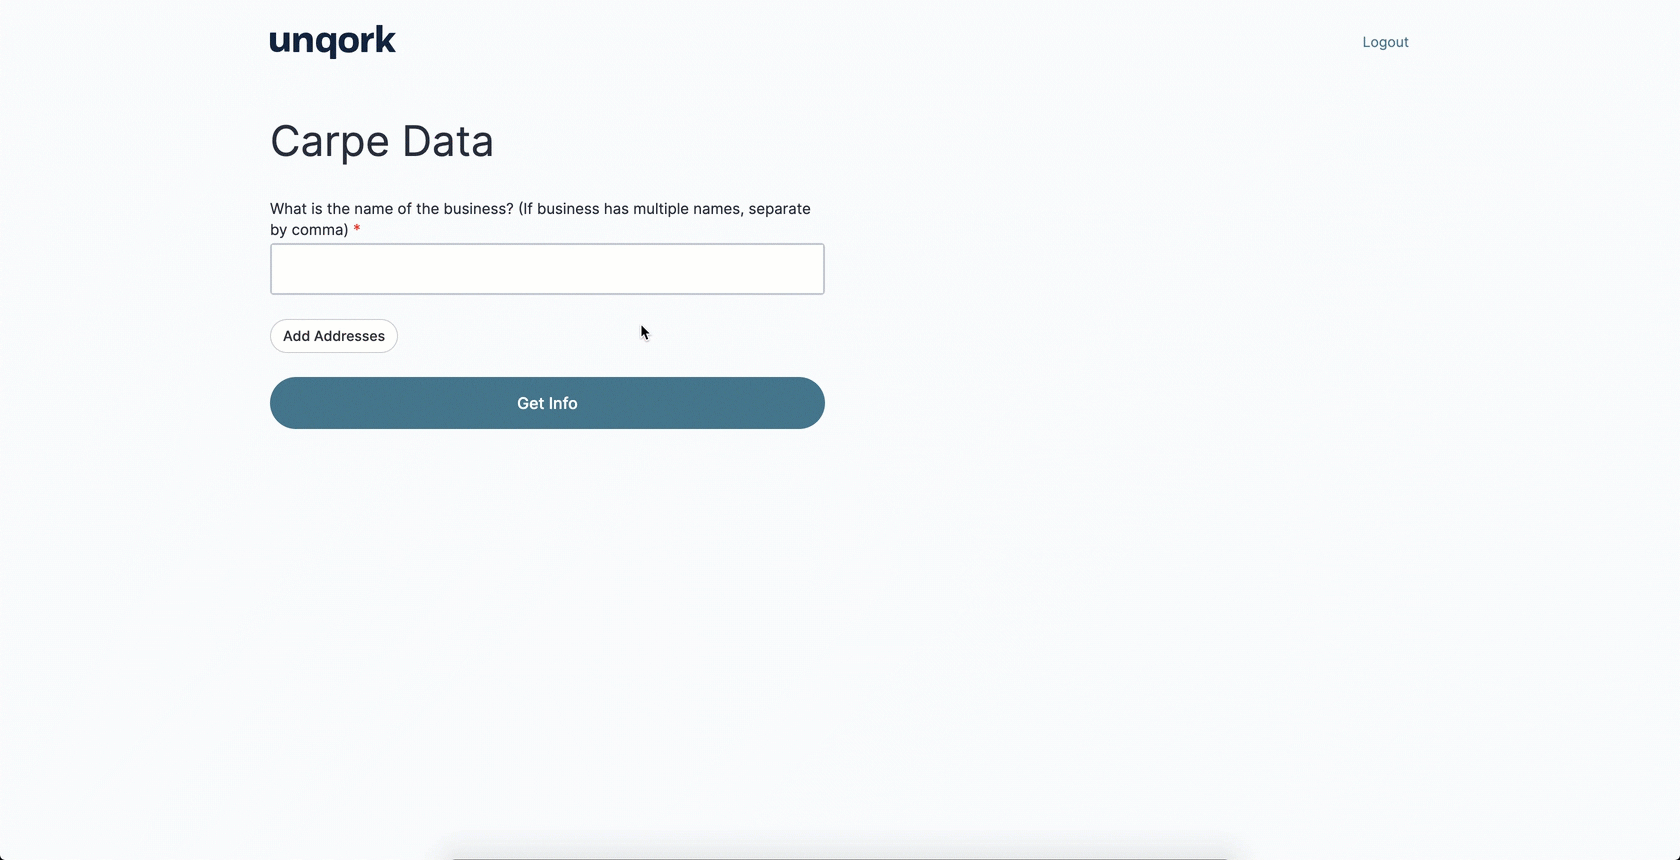This screenshot has width=1680, height=860.
Task: Focus the business name text field
Action: tap(547, 269)
